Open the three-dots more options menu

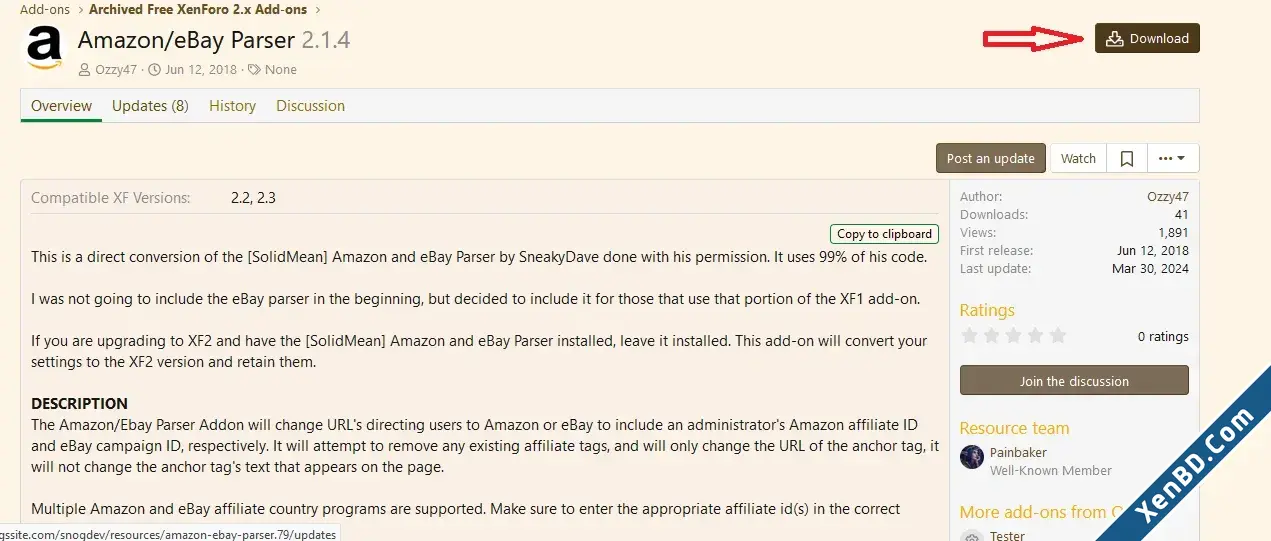(x=1172, y=158)
